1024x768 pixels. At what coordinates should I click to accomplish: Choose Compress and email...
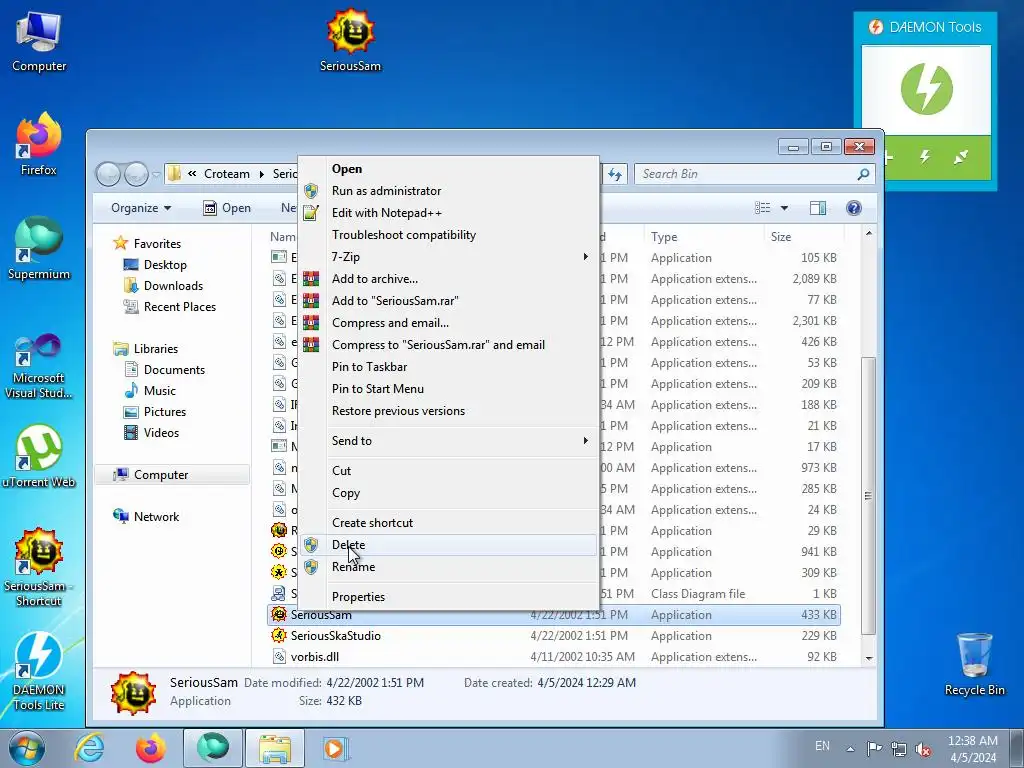click(451, 323)
